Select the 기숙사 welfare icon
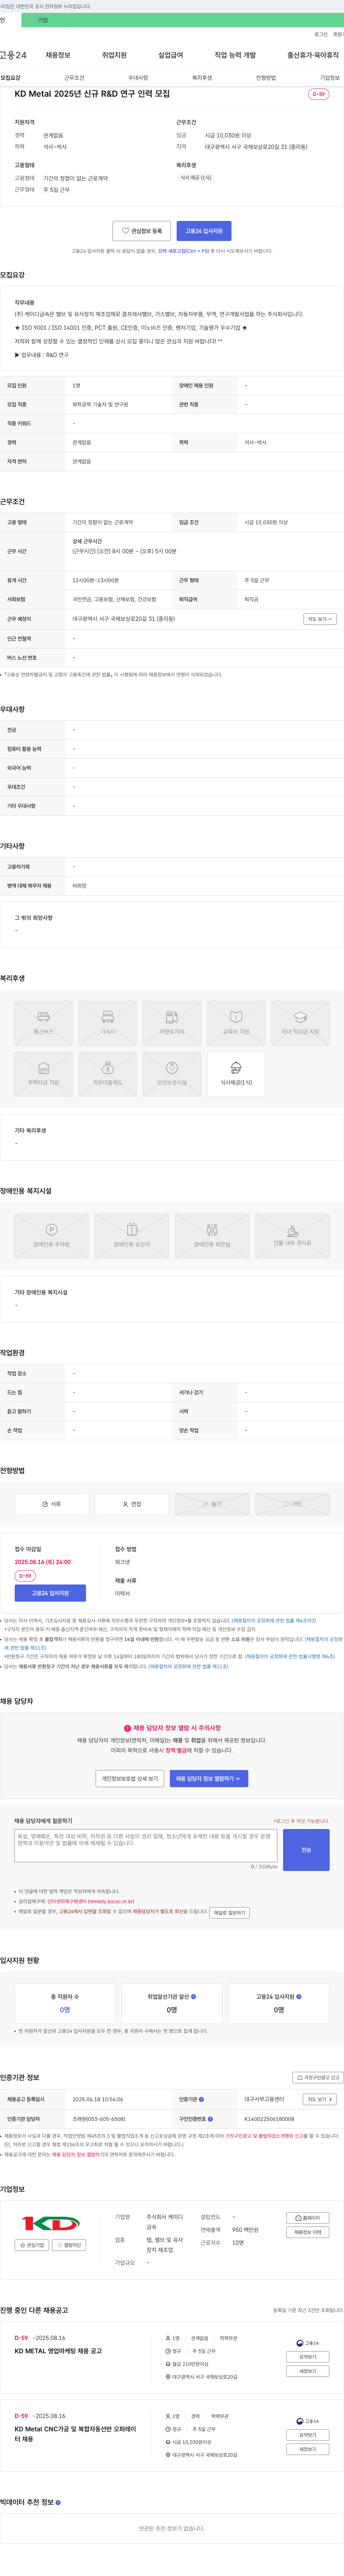 (x=107, y=1023)
